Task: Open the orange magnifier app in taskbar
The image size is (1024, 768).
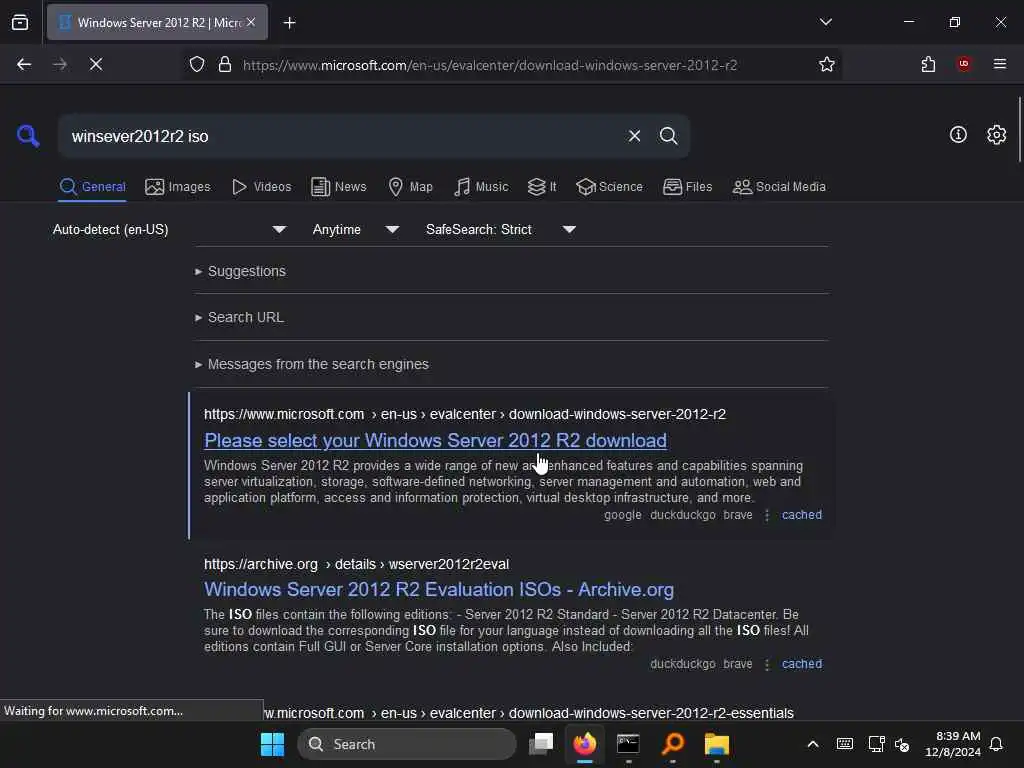Action: 673,744
